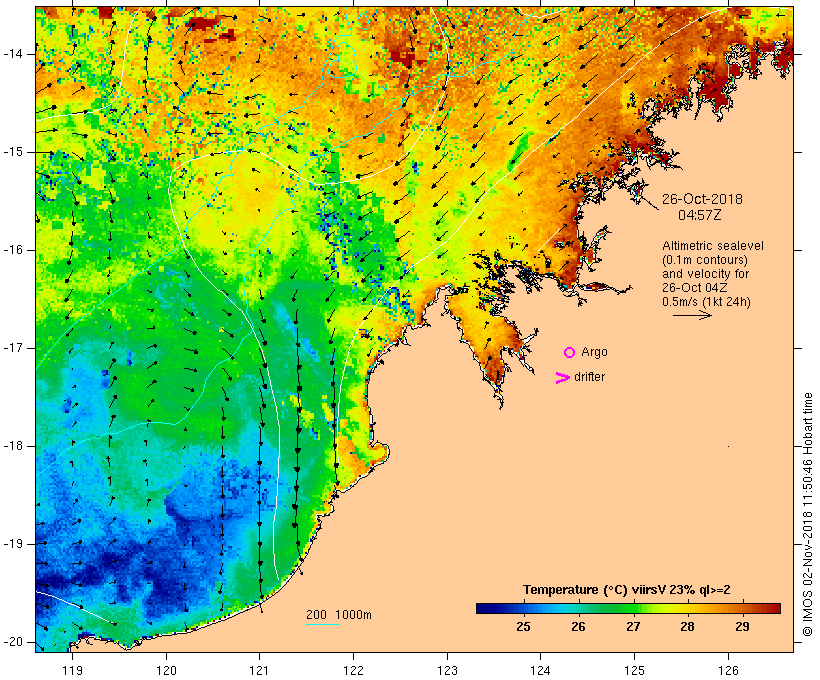Click the '200 1000m' depth contour label

(339, 615)
